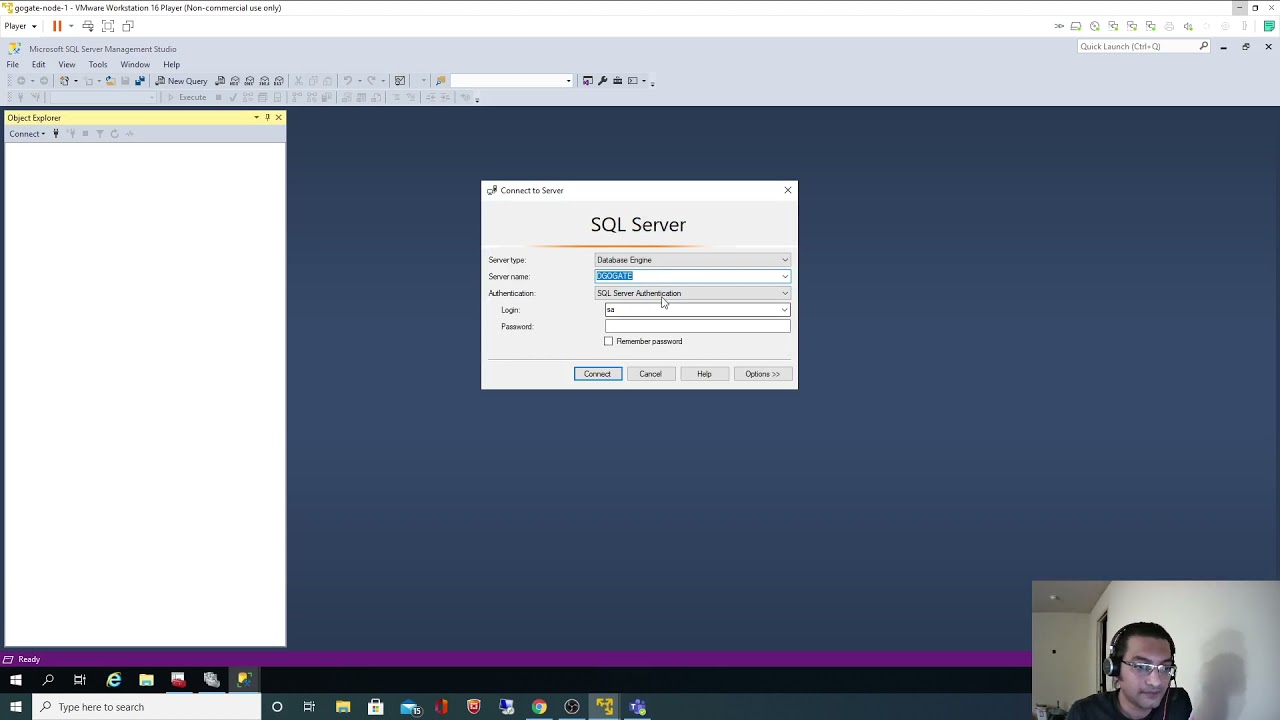Click Connect Object Explorer plug icon
This screenshot has height=720, width=1280.
click(x=56, y=134)
